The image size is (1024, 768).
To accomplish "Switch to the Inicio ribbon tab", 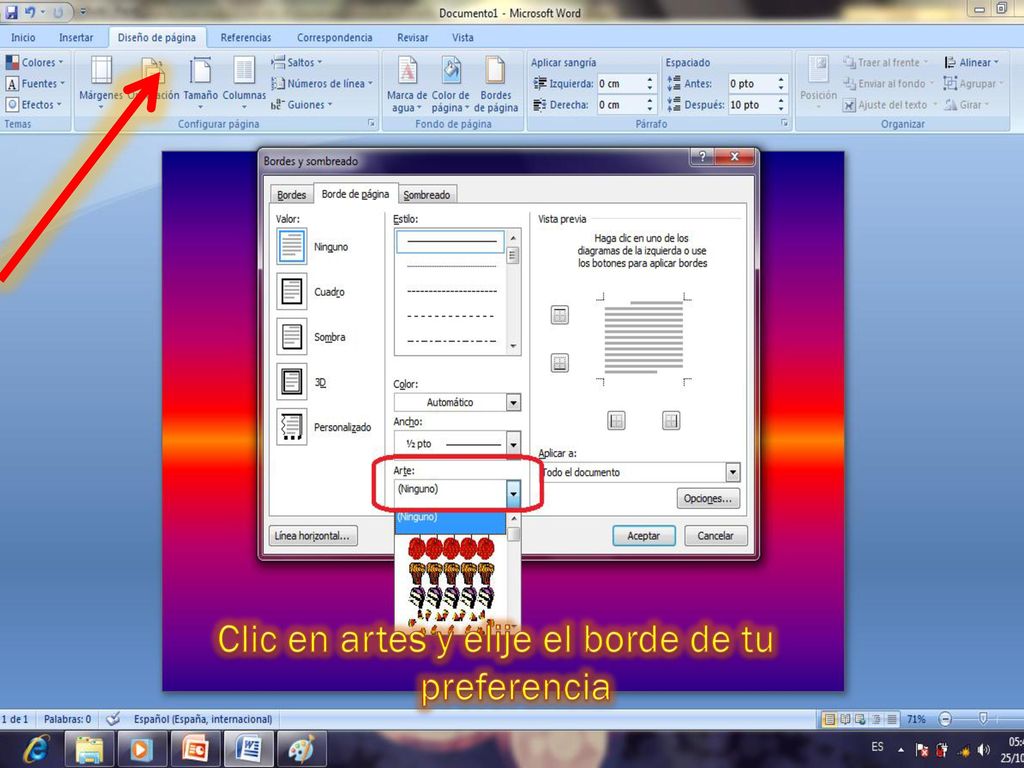I will click(23, 37).
